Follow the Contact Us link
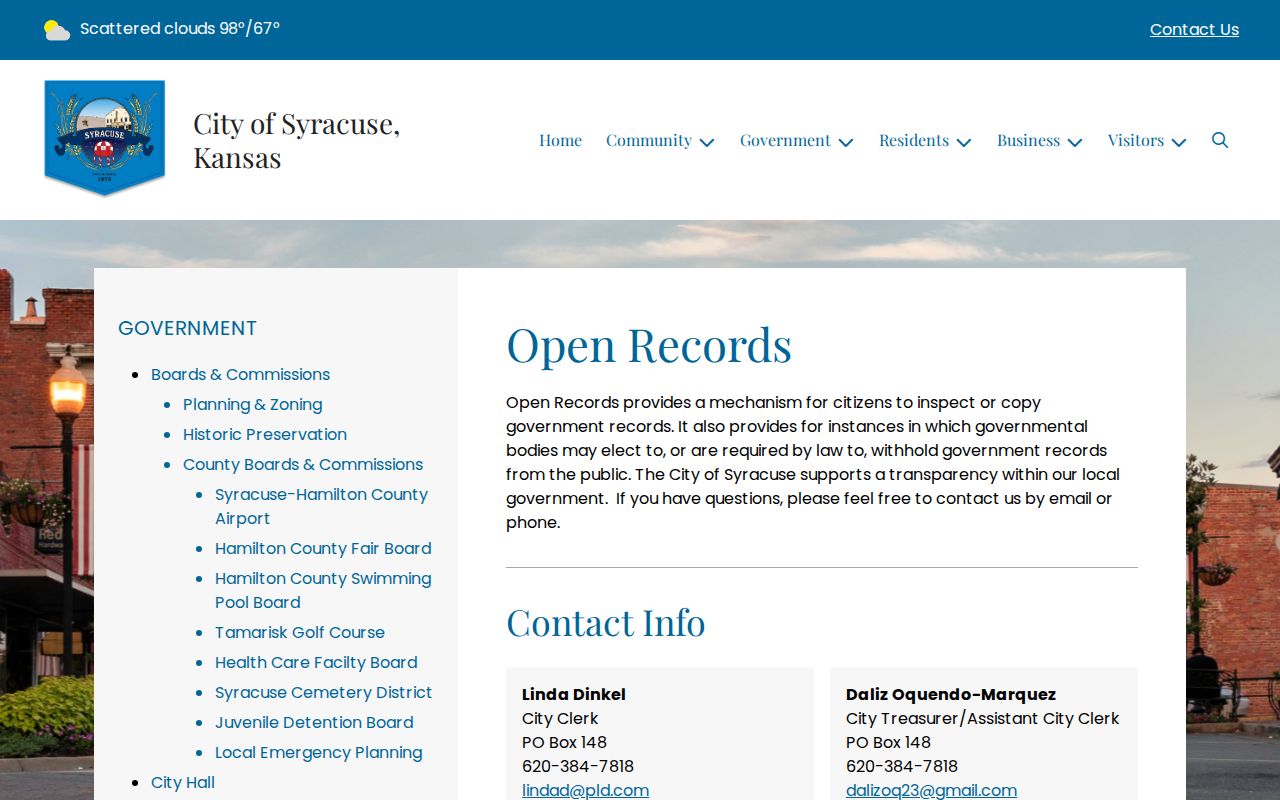This screenshot has width=1280, height=800. pyautogui.click(x=1194, y=30)
